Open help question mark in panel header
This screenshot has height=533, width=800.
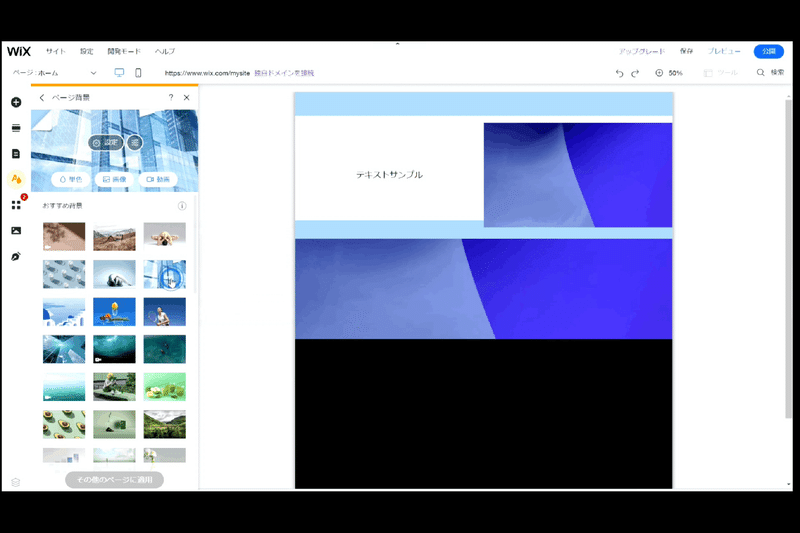point(171,97)
